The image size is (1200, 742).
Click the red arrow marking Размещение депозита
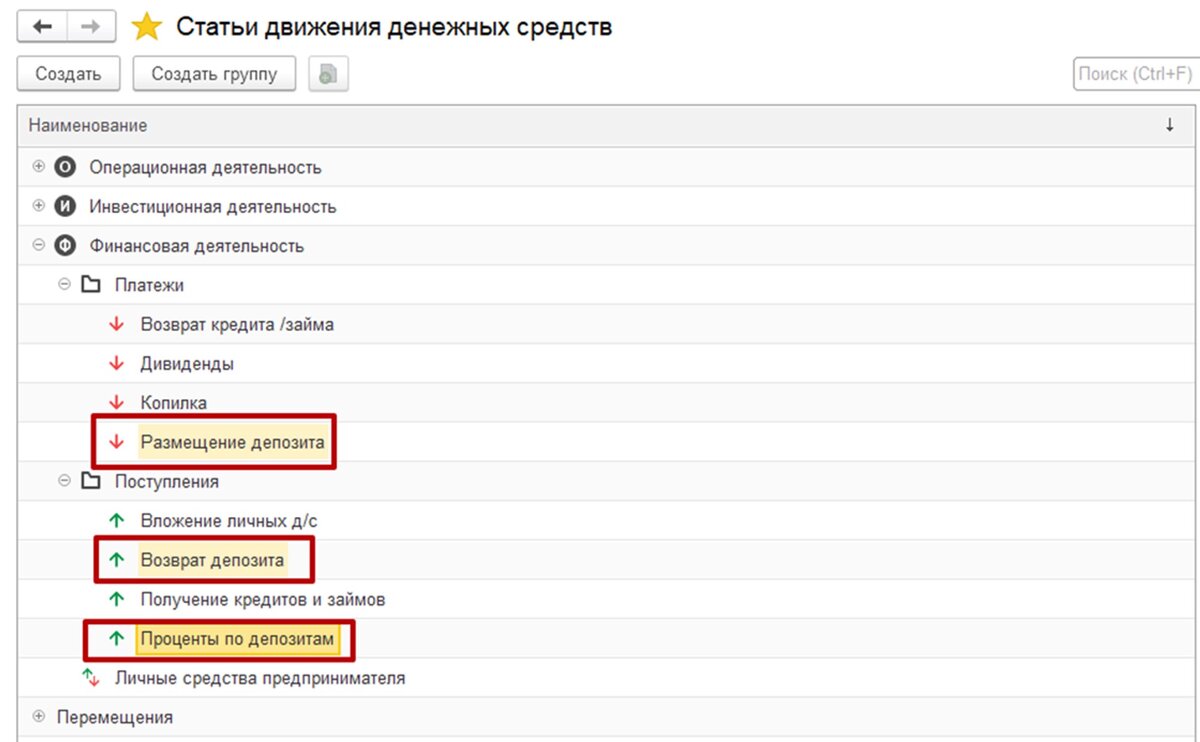[116, 441]
